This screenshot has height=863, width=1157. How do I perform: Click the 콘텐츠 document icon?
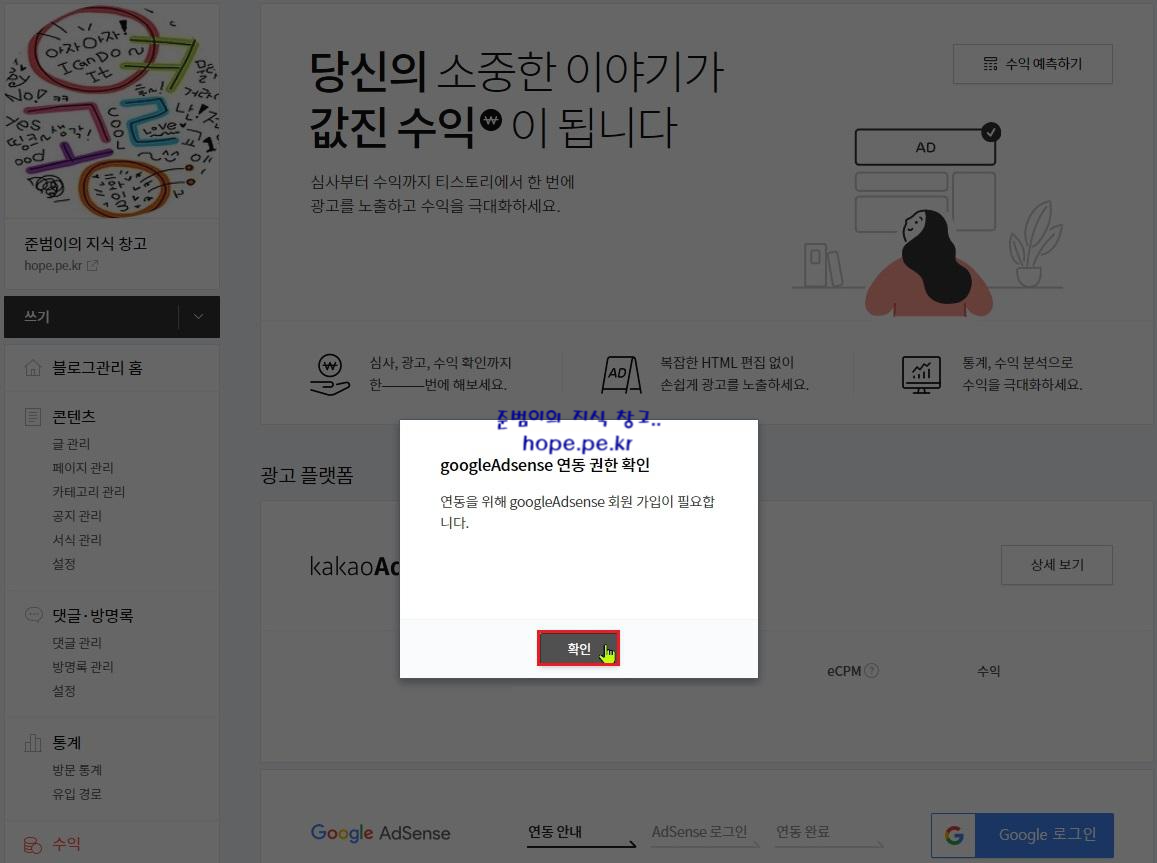point(32,417)
